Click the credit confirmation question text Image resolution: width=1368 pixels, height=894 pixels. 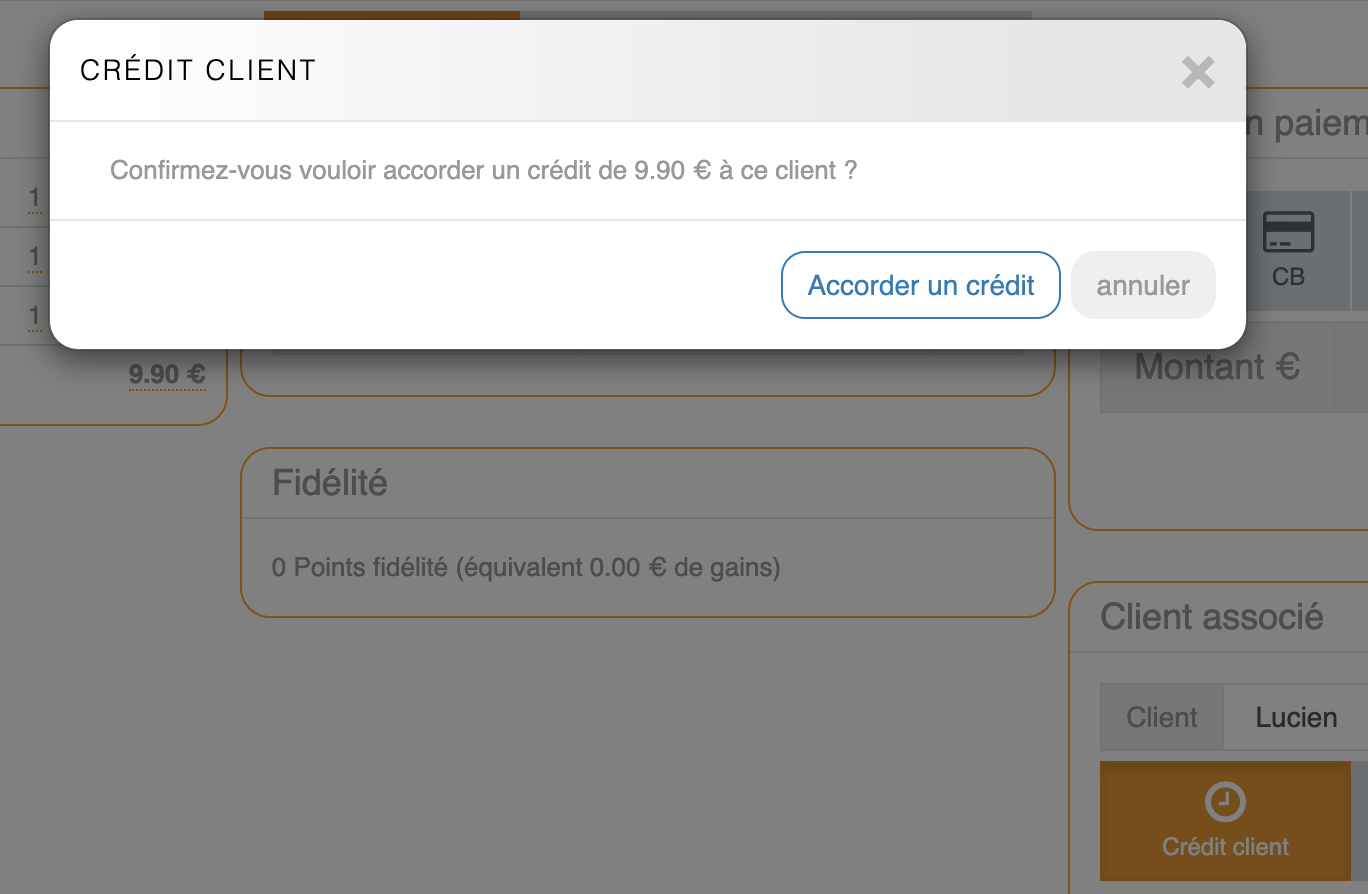pyautogui.click(x=483, y=170)
